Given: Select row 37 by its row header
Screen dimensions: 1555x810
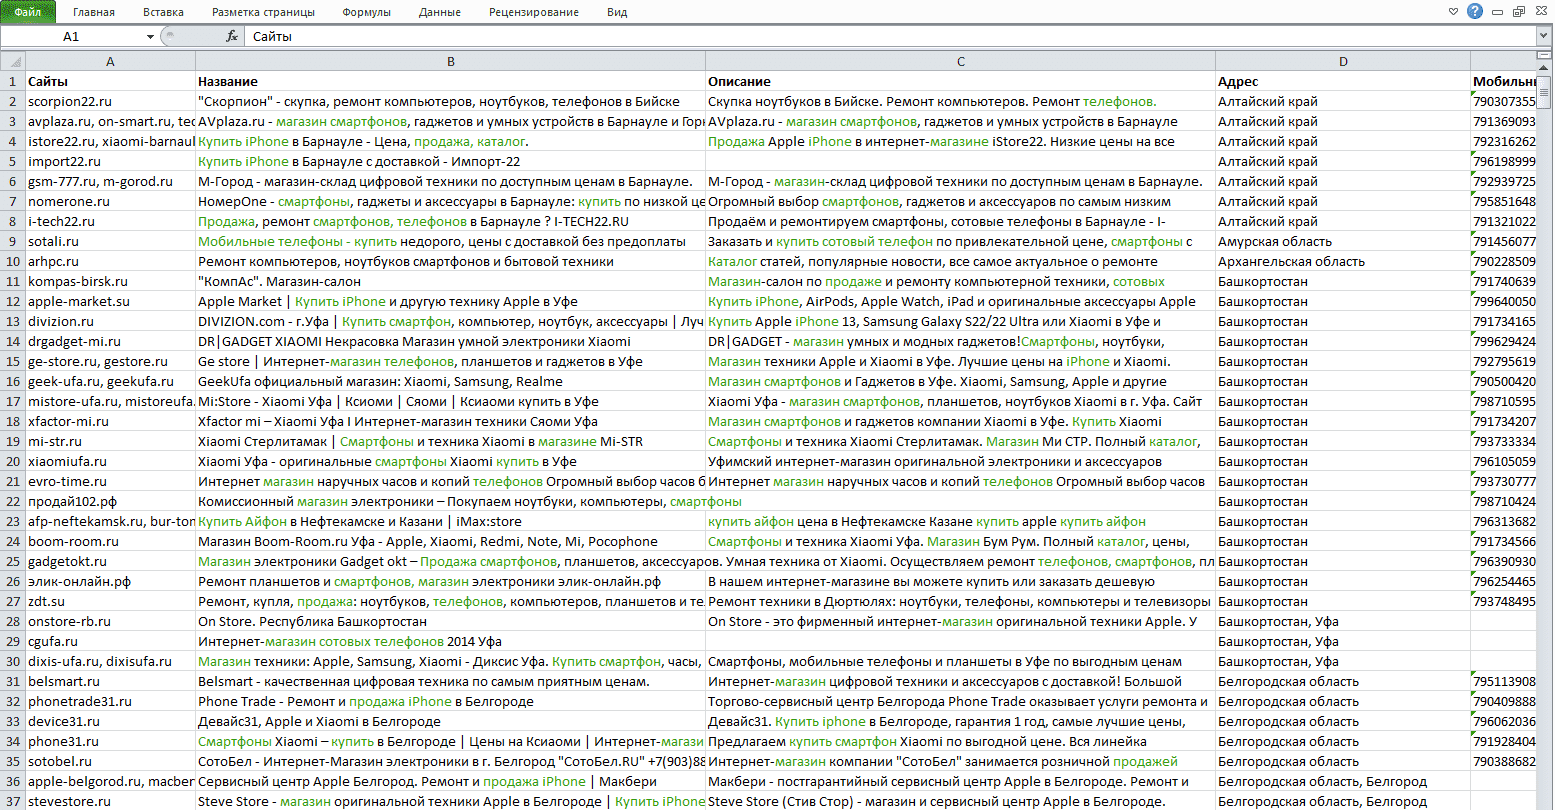Looking at the screenshot, I should pos(12,801).
